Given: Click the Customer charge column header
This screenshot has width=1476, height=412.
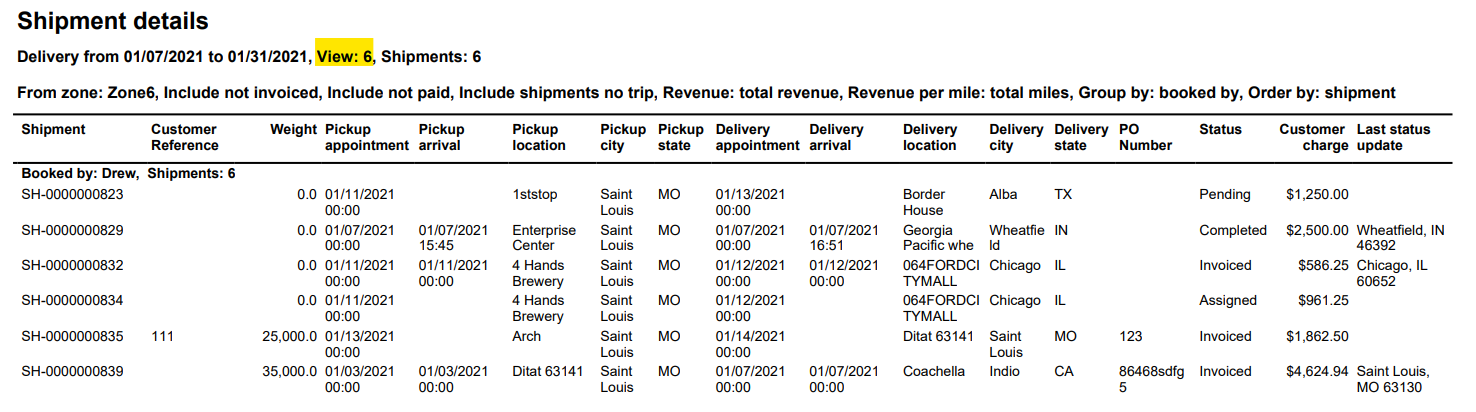Looking at the screenshot, I should (1312, 137).
